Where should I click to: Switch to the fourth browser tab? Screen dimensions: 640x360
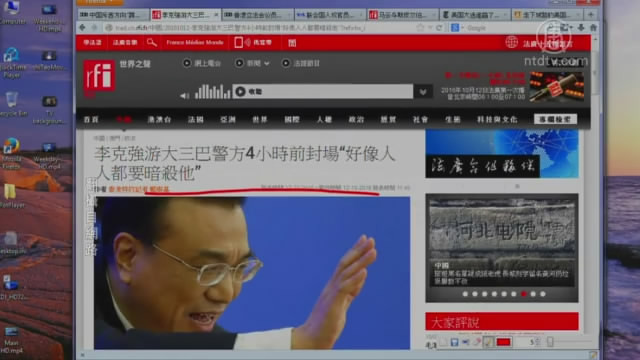(330, 15)
